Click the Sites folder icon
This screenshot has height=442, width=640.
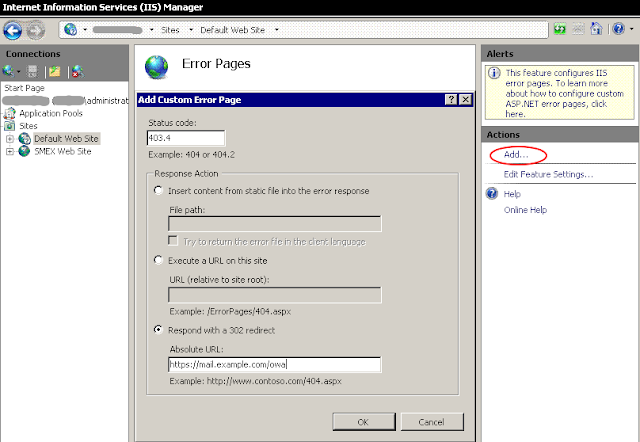click(10, 126)
